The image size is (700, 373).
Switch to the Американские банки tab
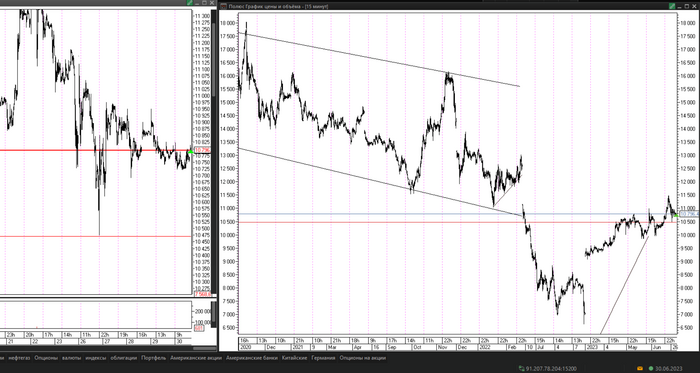click(251, 358)
